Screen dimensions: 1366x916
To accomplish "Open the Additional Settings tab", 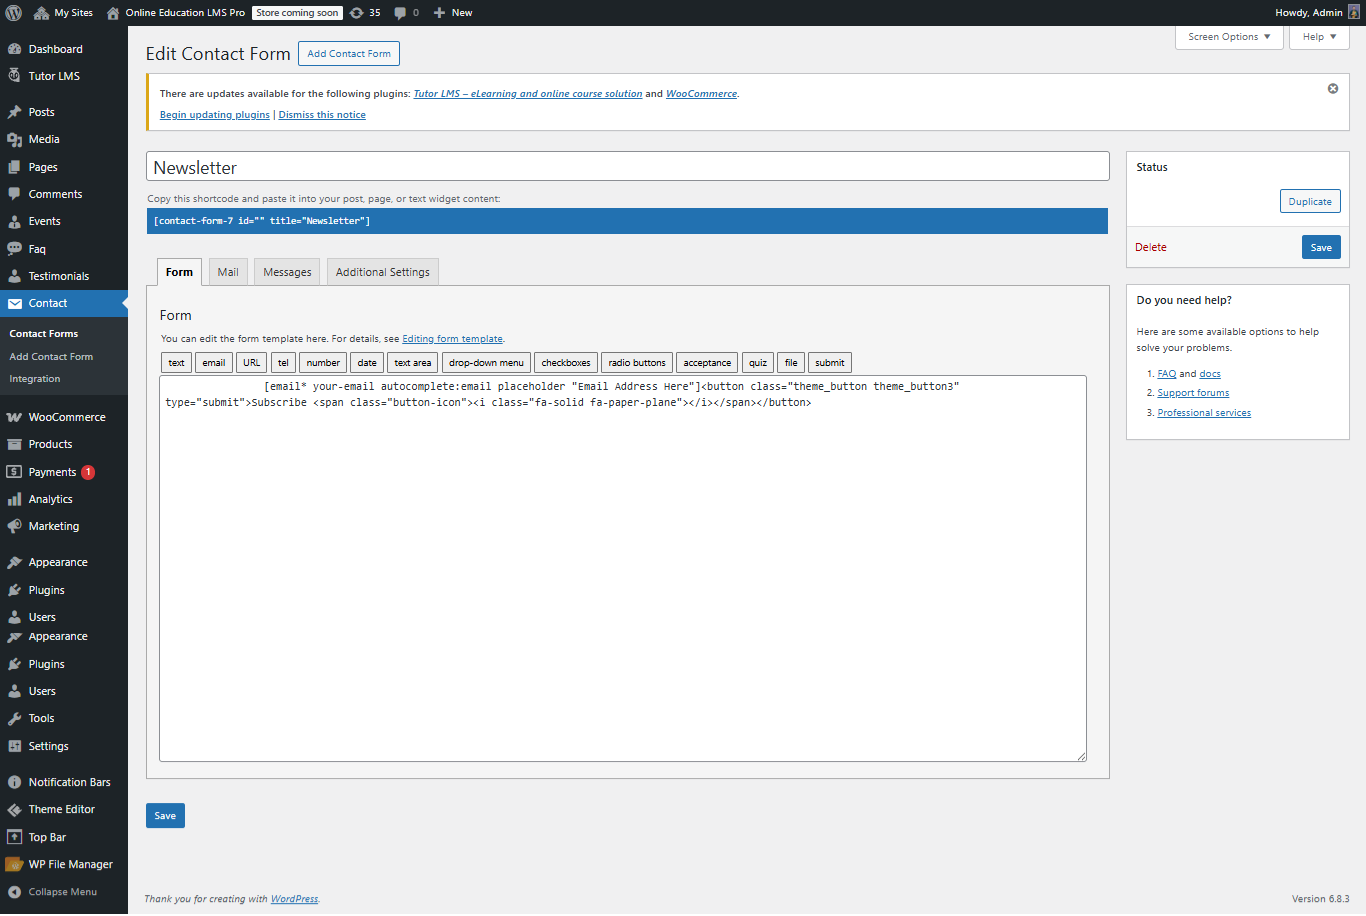I will pos(382,271).
